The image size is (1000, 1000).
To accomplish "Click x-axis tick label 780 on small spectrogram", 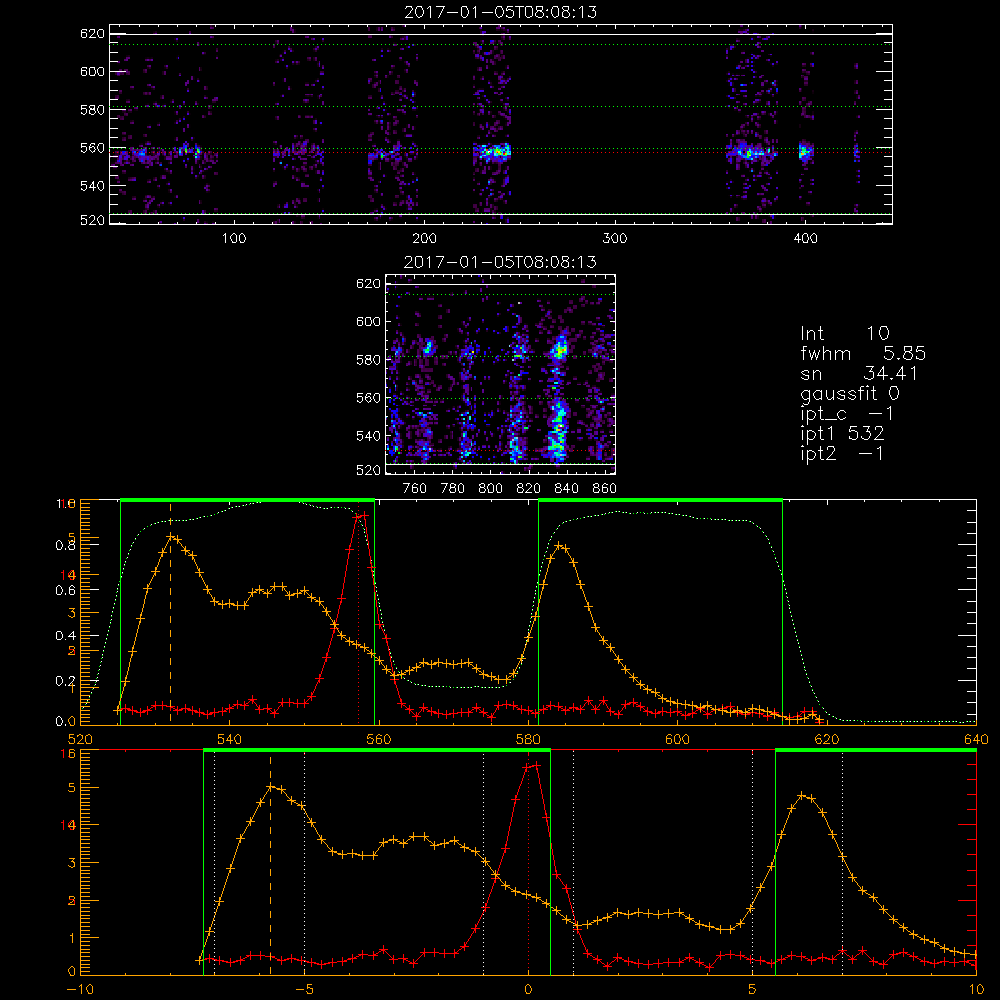I will click(x=453, y=489).
